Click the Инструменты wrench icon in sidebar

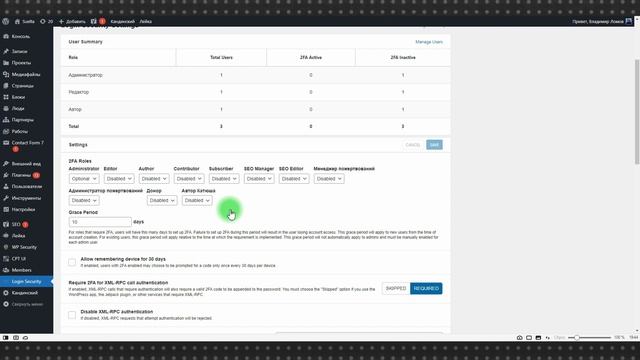[x=6, y=198]
